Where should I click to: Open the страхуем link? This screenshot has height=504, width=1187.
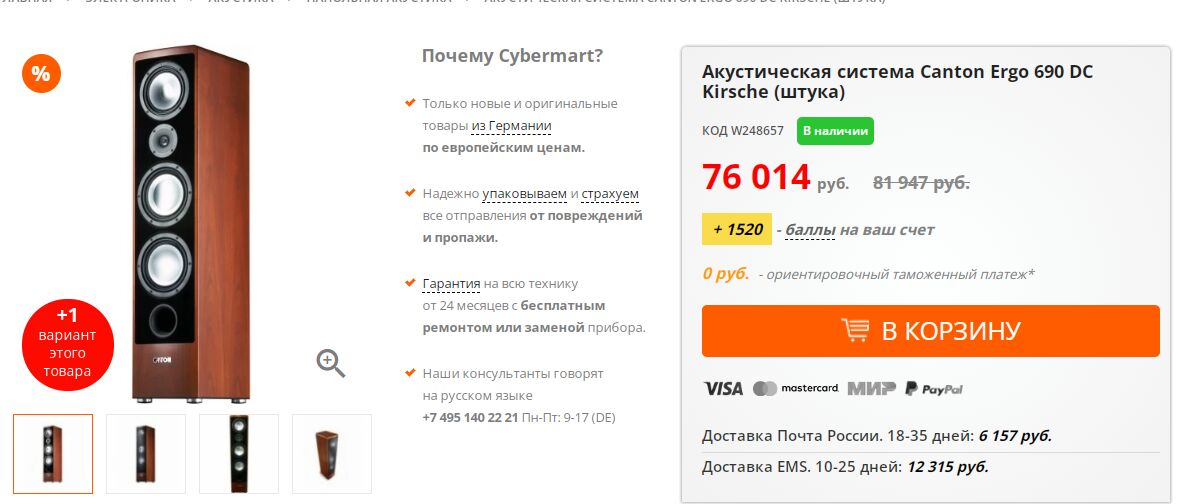pyautogui.click(x=610, y=194)
